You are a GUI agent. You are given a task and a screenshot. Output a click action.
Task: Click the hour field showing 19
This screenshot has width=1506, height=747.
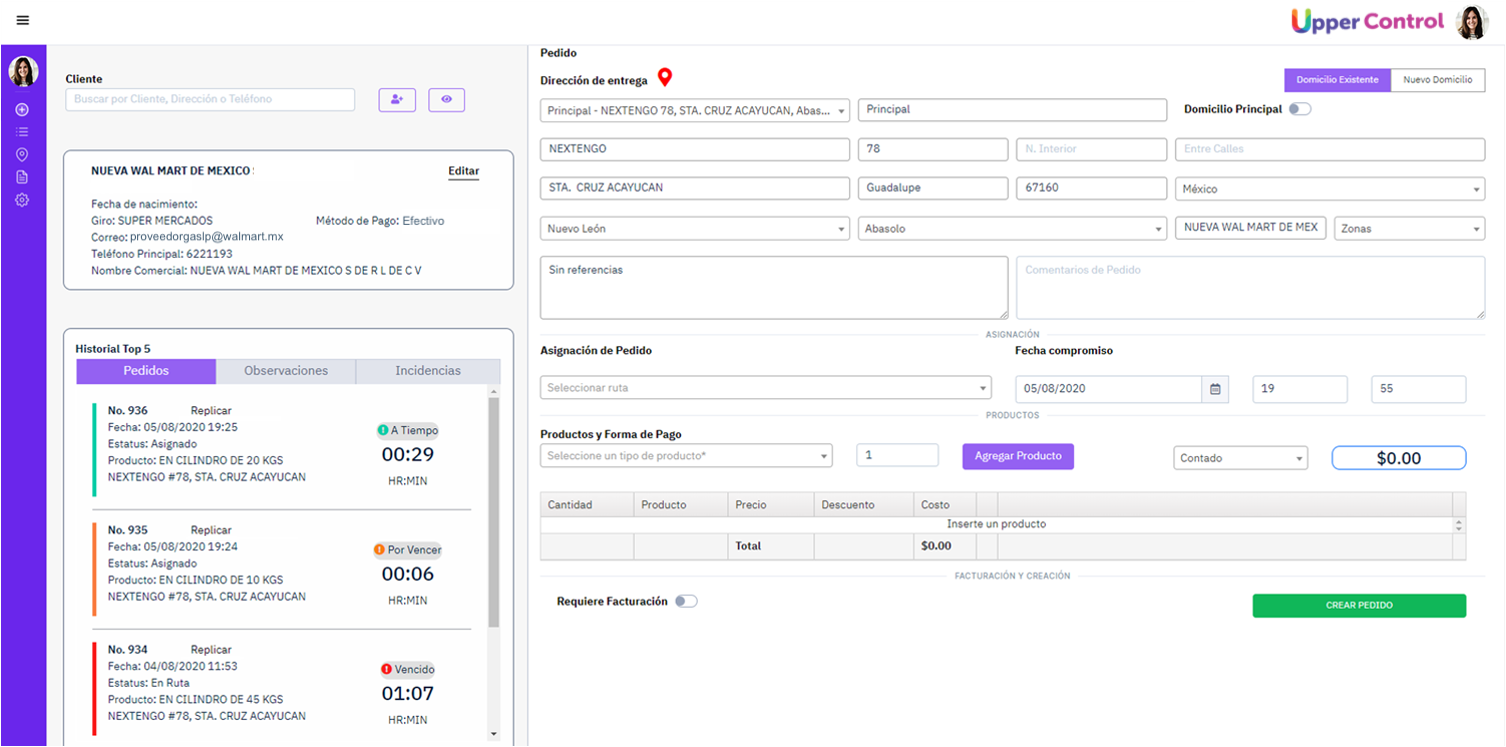pos(1300,389)
